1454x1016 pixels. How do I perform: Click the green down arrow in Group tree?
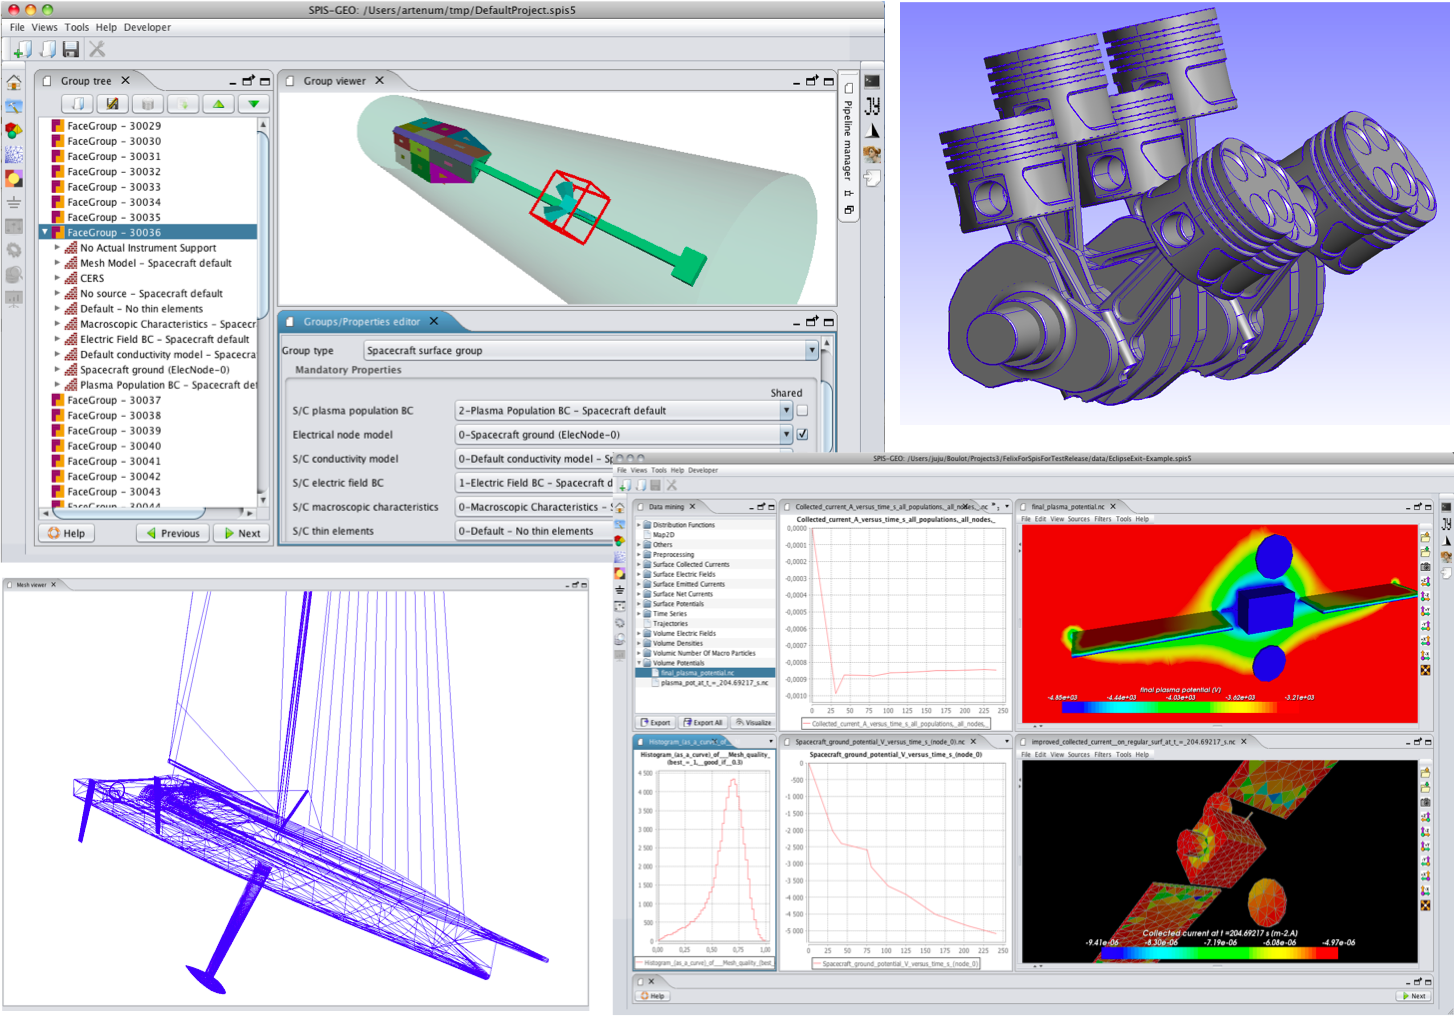click(253, 104)
